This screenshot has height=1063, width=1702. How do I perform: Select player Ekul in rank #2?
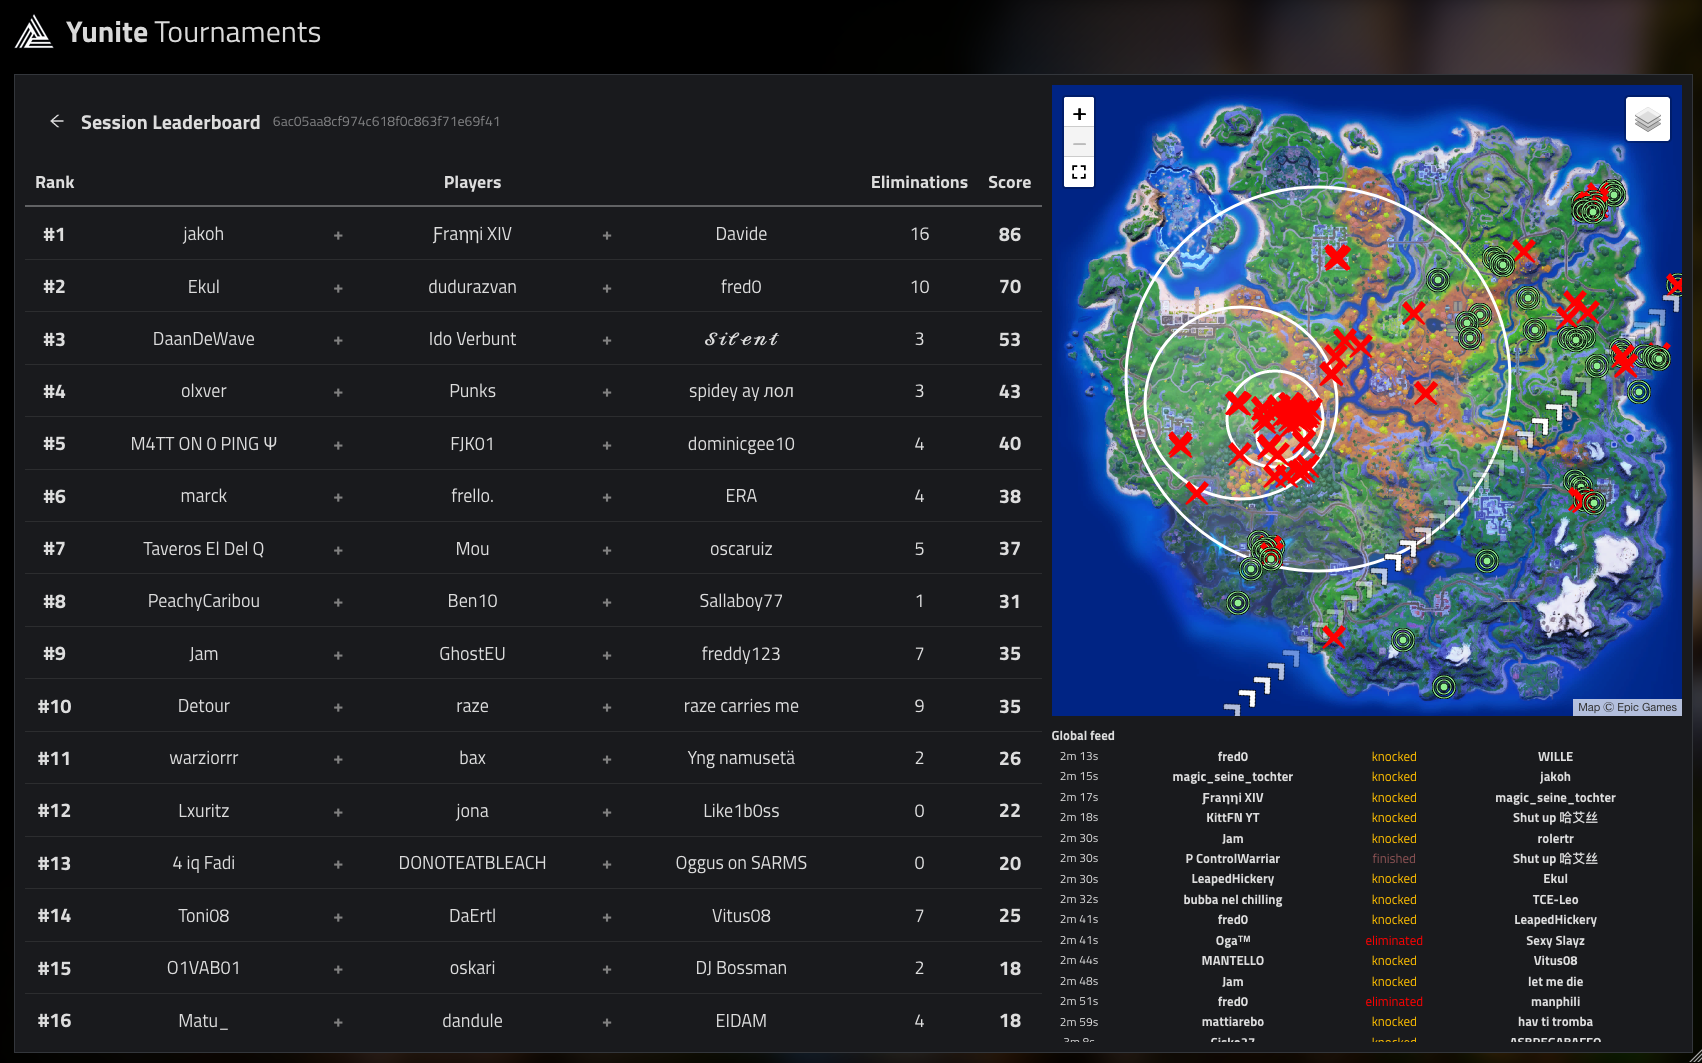tap(203, 287)
